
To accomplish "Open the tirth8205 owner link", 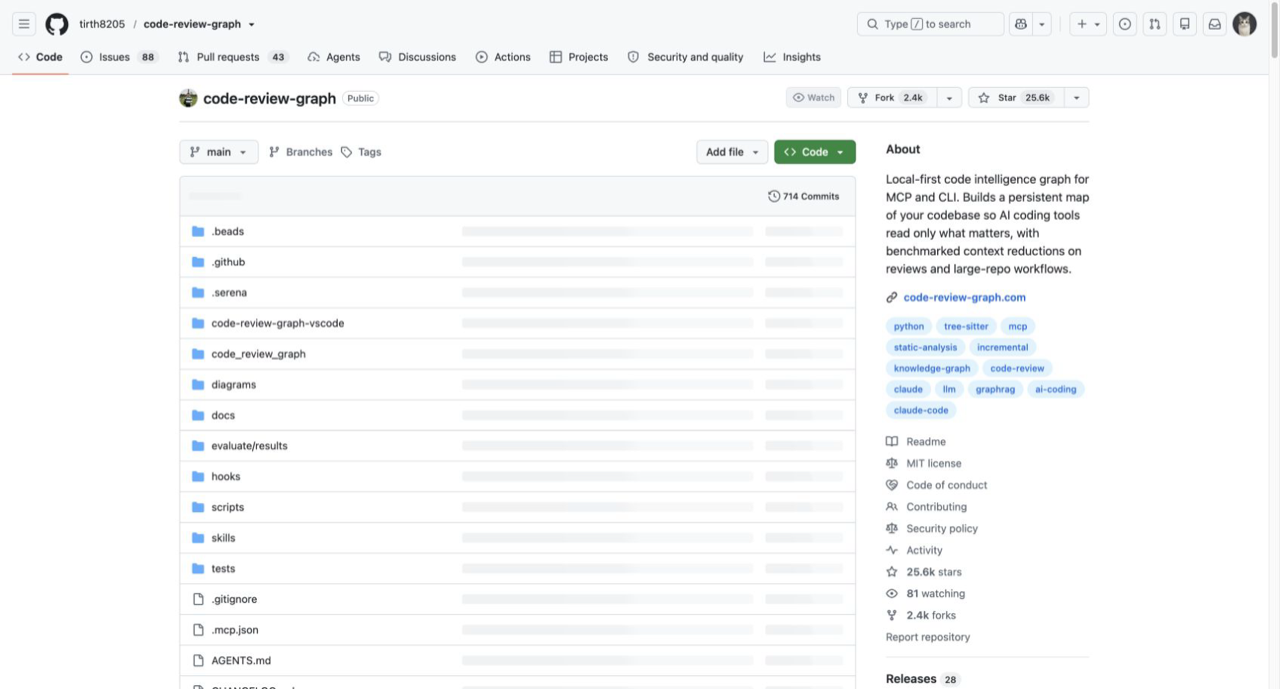I will coord(103,24).
